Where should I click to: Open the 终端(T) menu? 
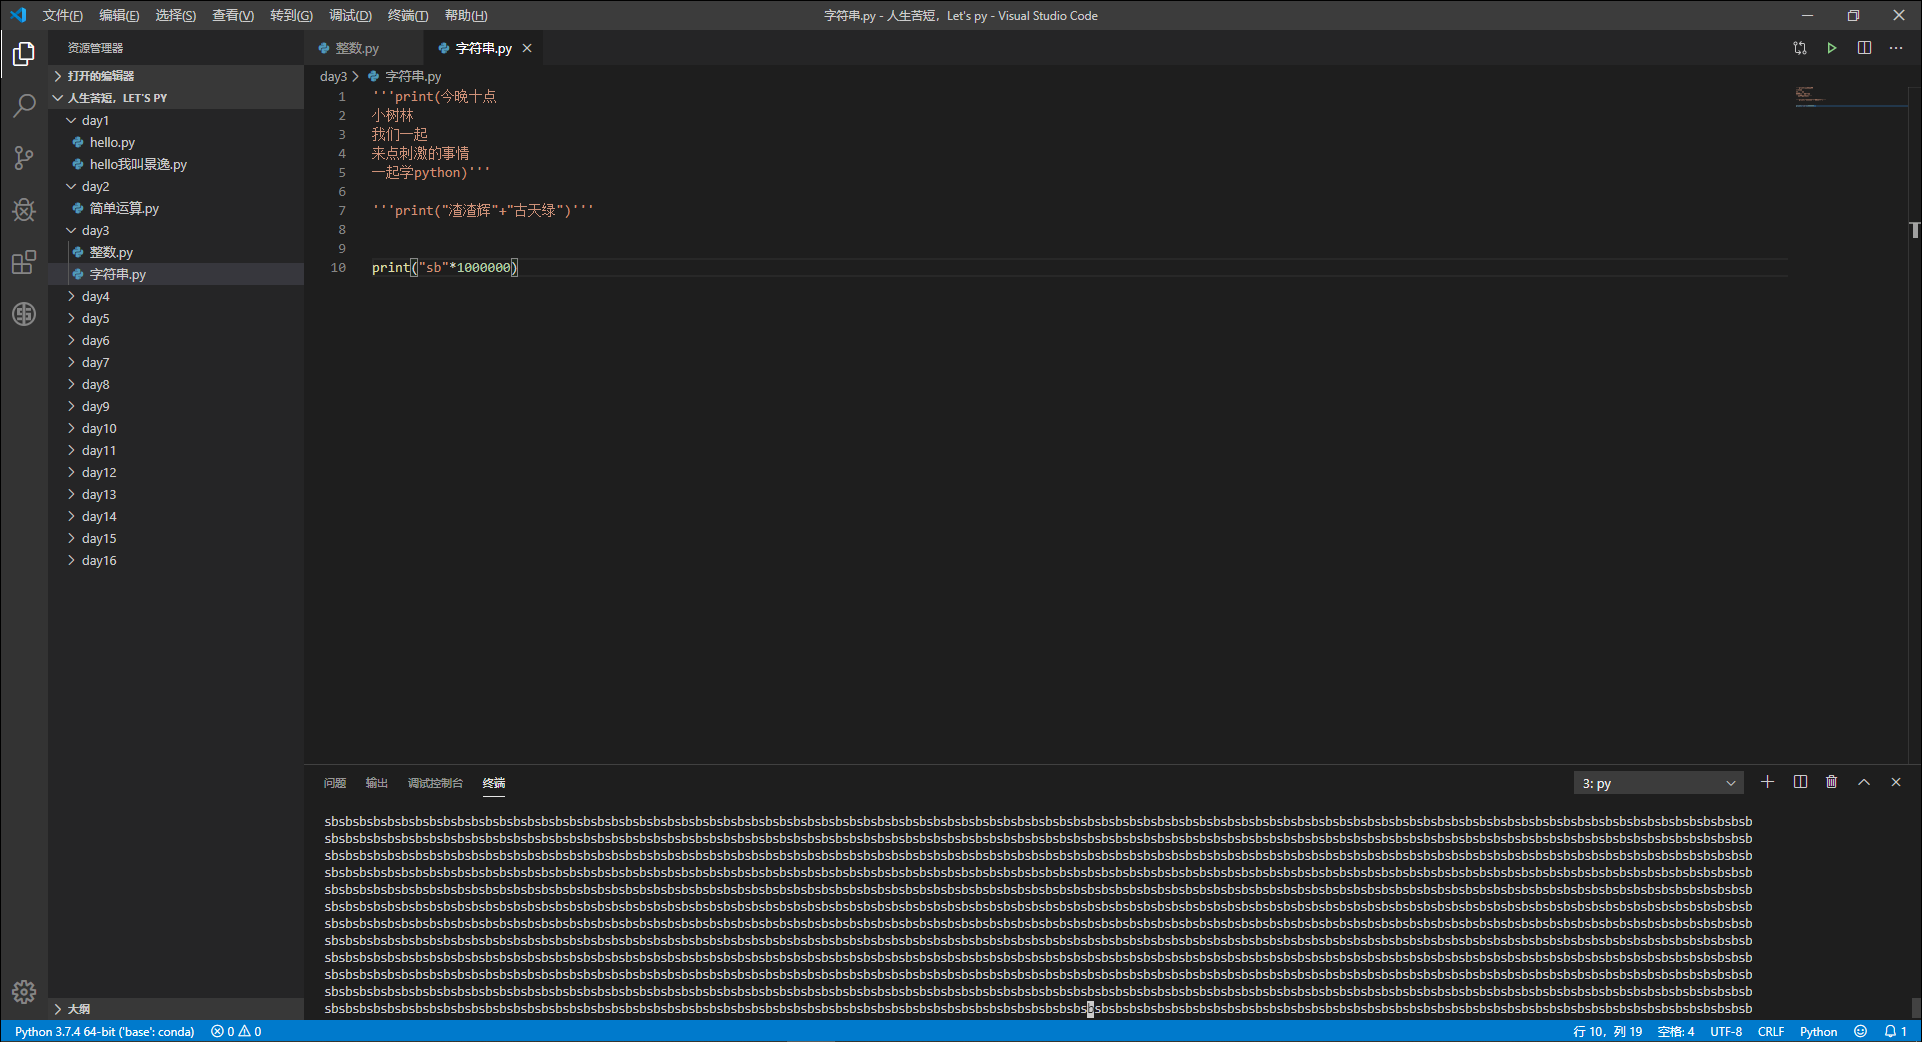point(407,15)
